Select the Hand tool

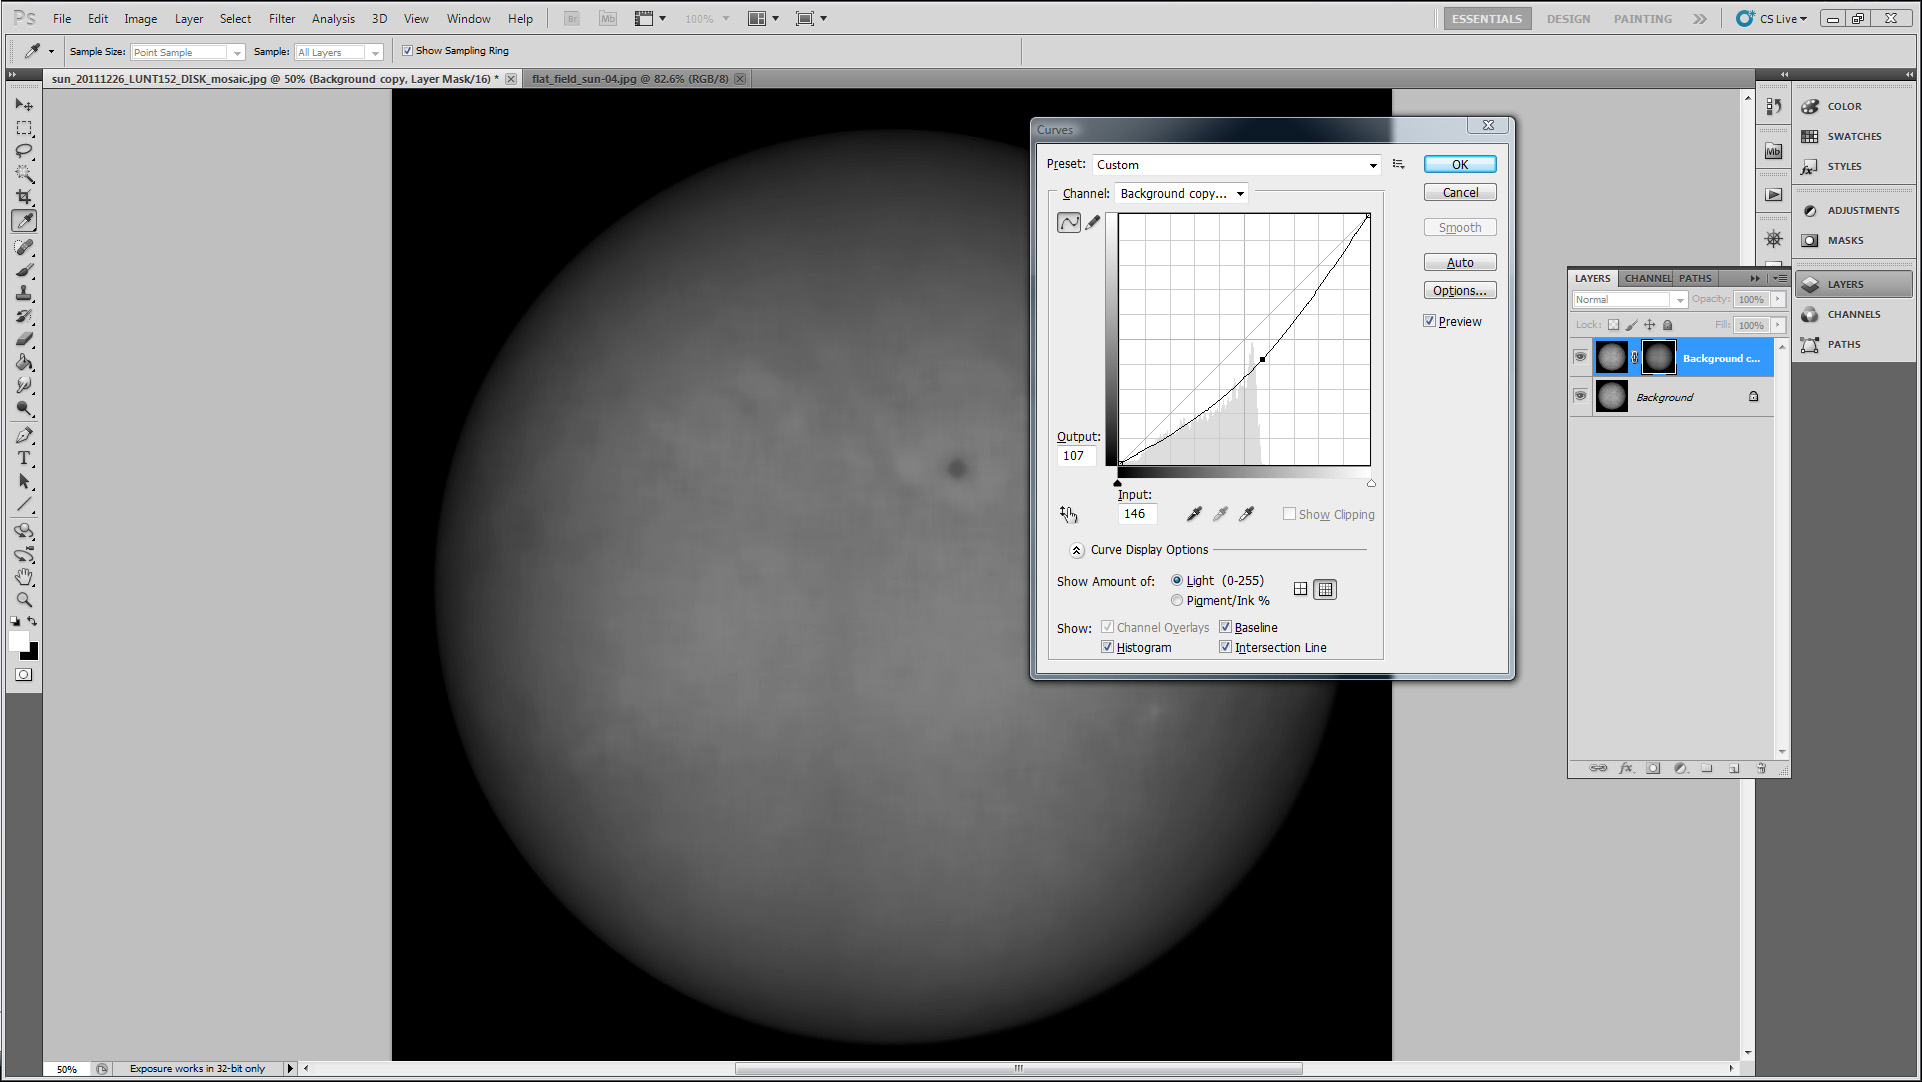pyautogui.click(x=24, y=577)
